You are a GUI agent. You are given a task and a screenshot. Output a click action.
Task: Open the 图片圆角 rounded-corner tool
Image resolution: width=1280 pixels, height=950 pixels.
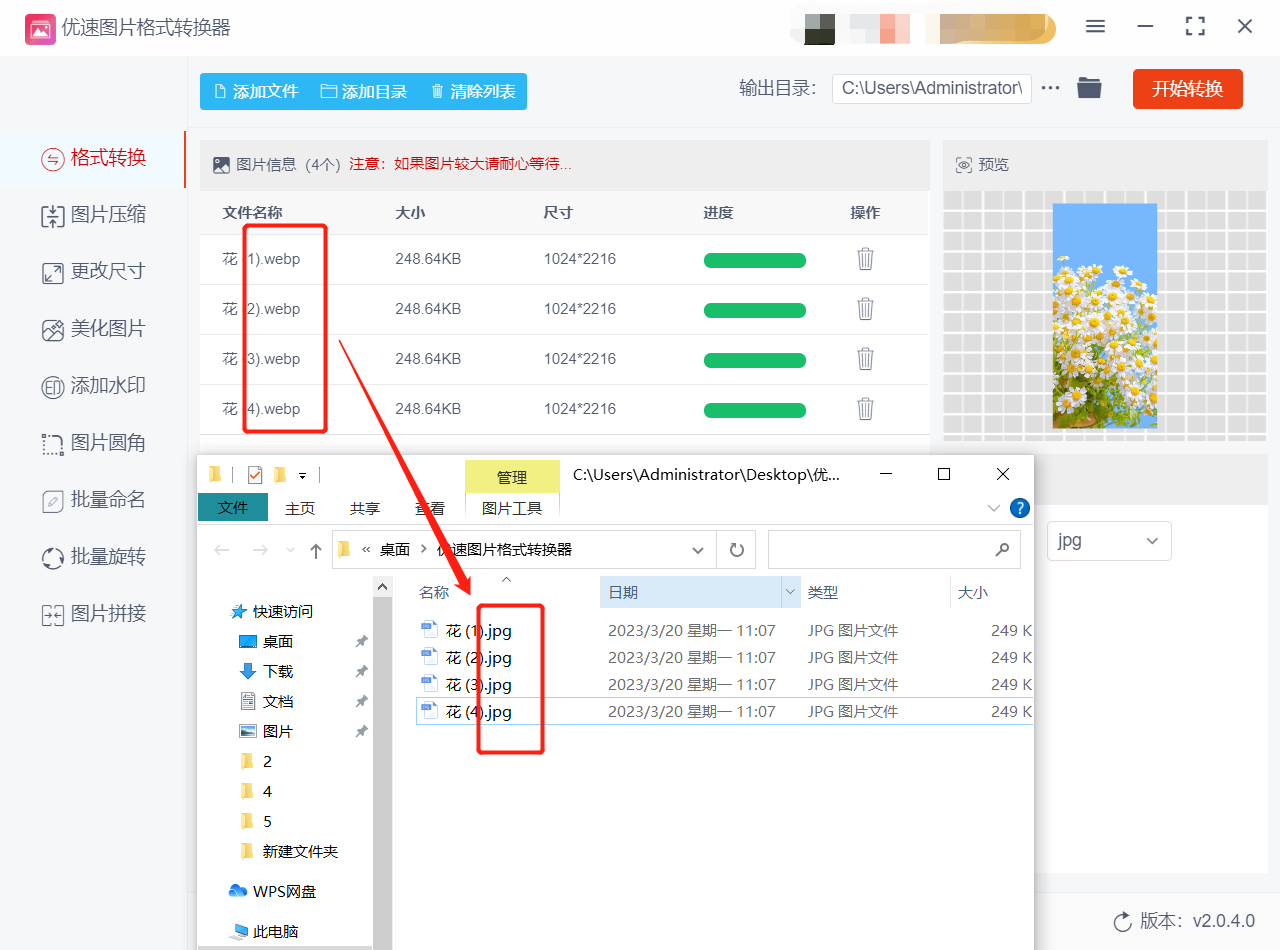pyautogui.click(x=92, y=443)
